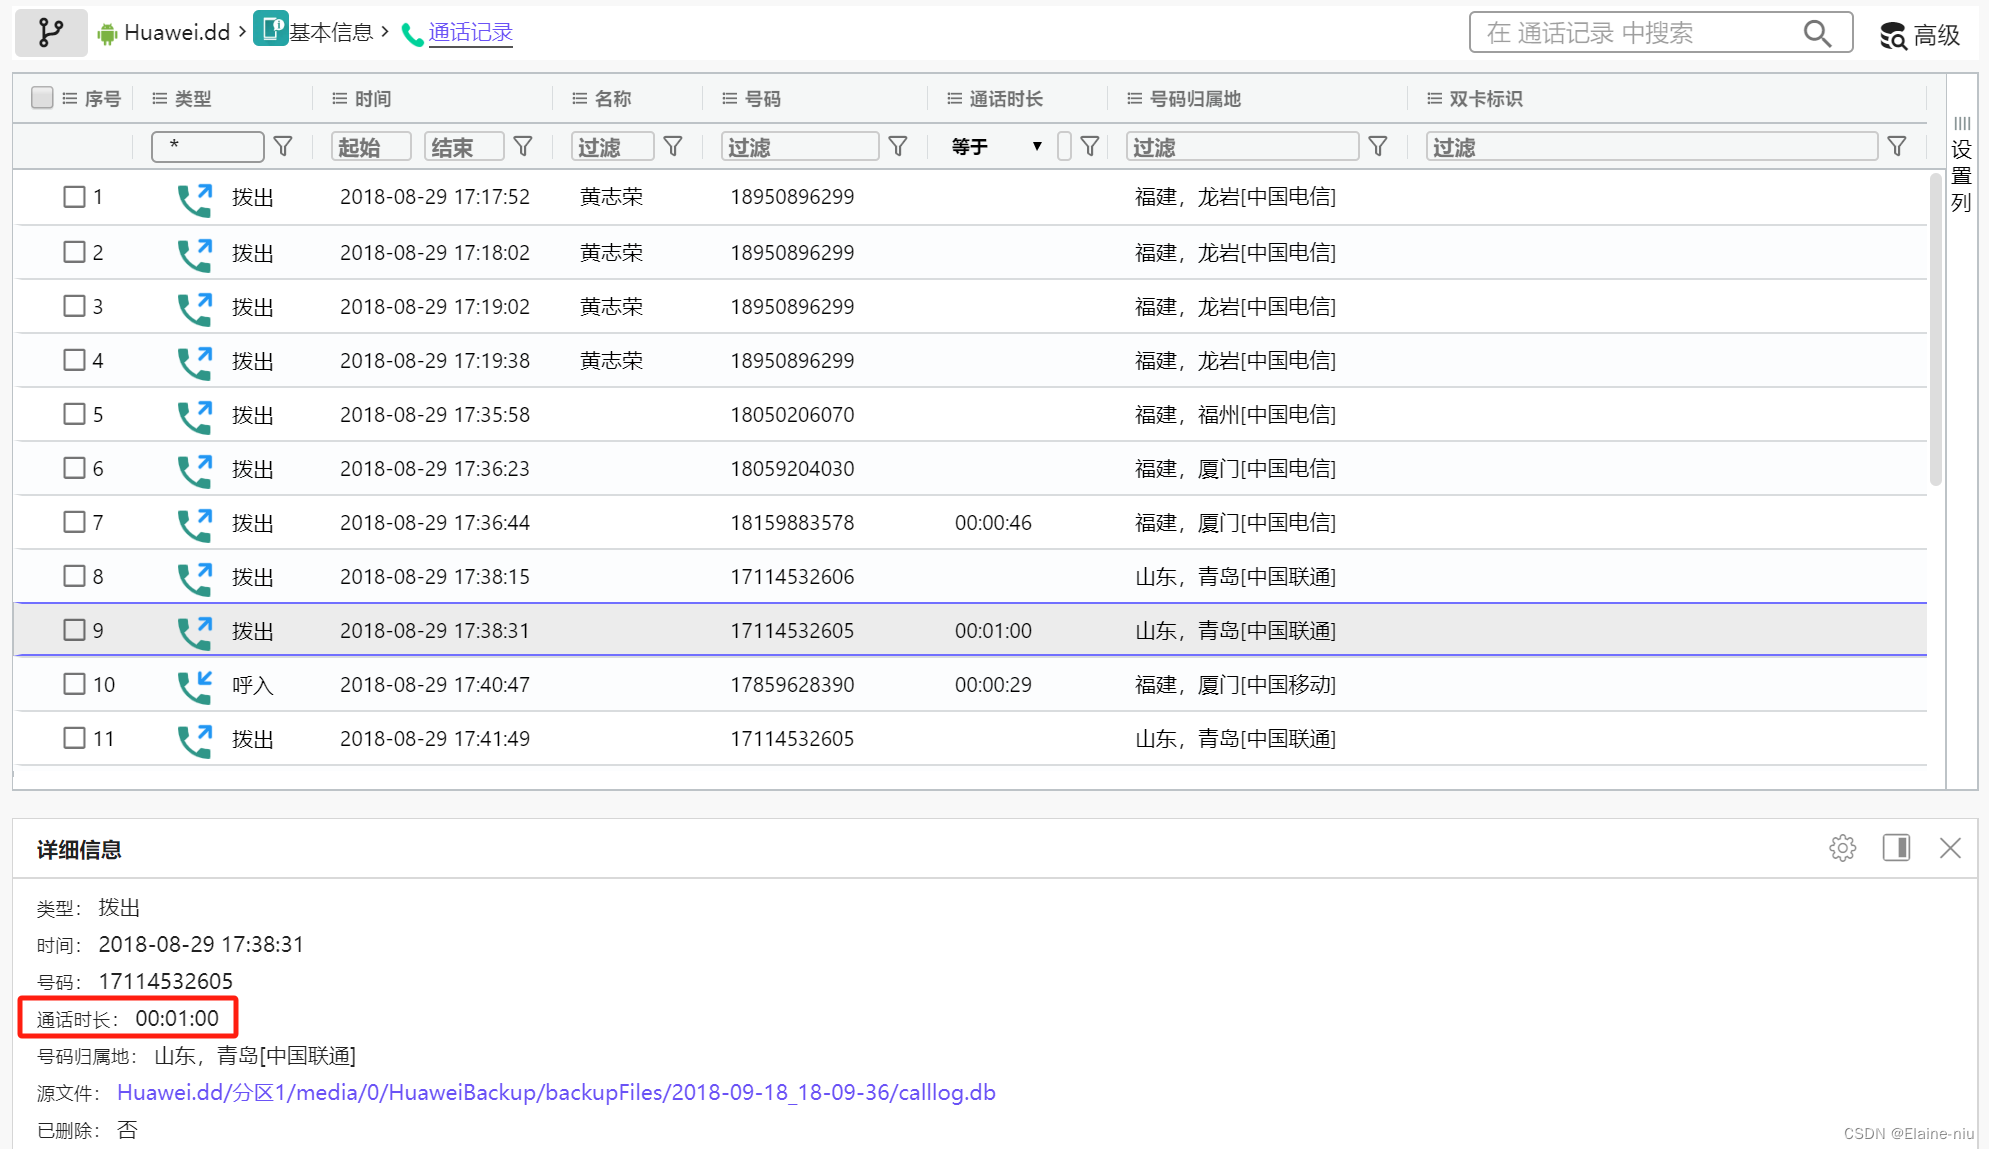
Task: Click the 起始 time filter field
Action: 370,147
